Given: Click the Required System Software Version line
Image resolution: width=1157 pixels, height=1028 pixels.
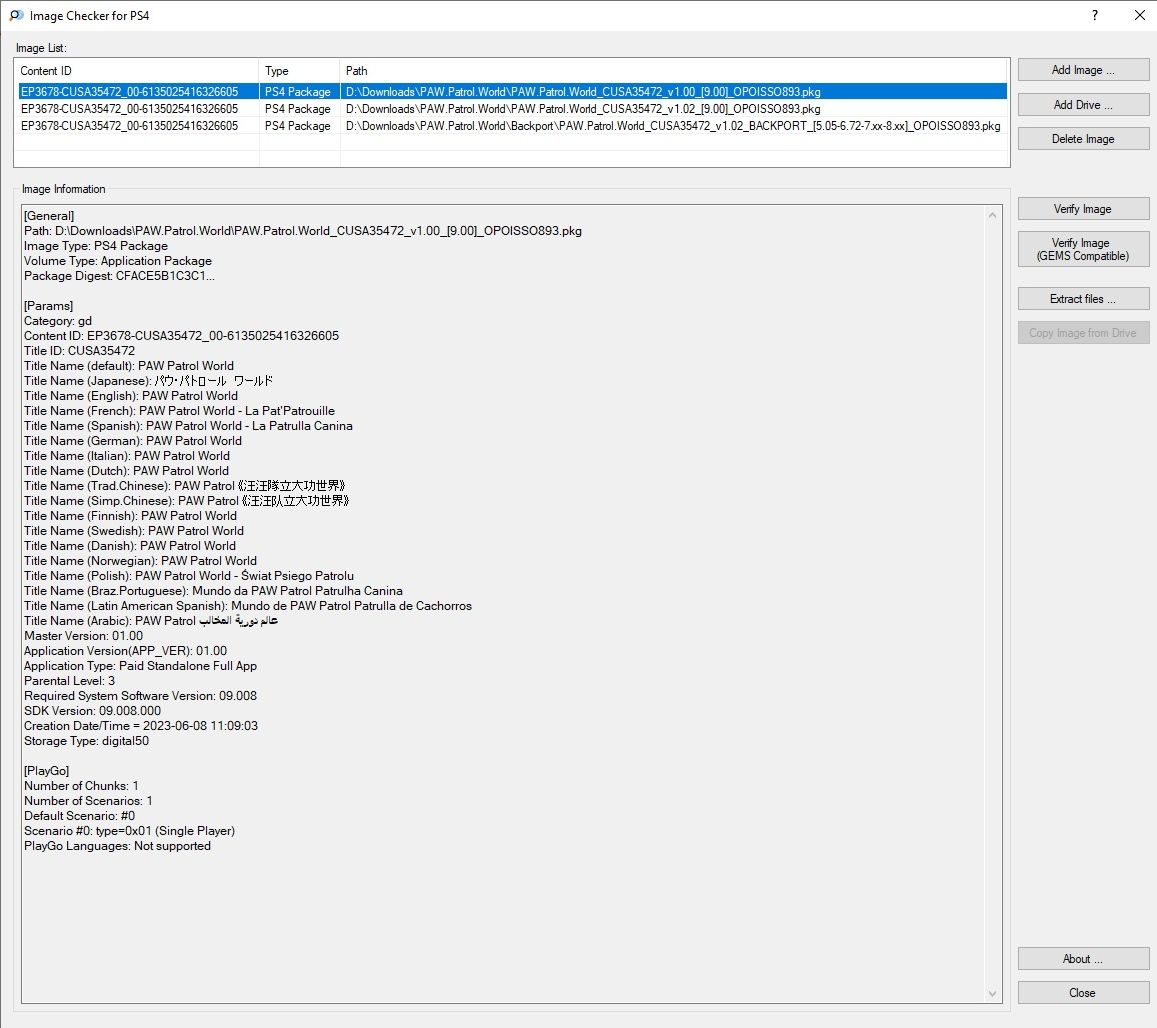Looking at the screenshot, I should pyautogui.click(x=140, y=696).
